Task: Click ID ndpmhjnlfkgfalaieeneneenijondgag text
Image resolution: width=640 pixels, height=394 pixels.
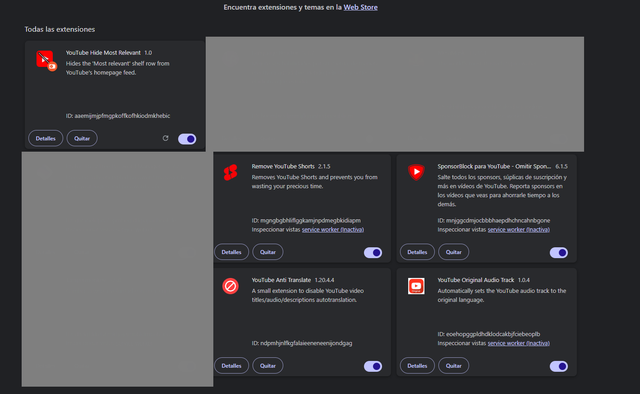Action: coord(302,343)
